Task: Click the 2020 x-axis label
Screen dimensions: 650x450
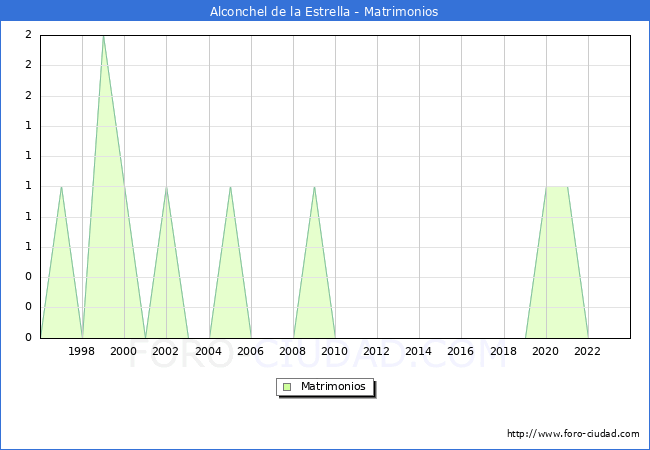Action: point(546,351)
